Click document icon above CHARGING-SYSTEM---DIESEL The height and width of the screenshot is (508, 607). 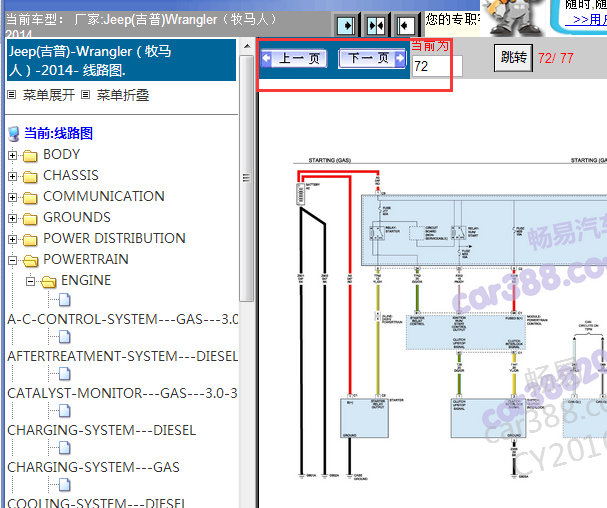coord(65,410)
